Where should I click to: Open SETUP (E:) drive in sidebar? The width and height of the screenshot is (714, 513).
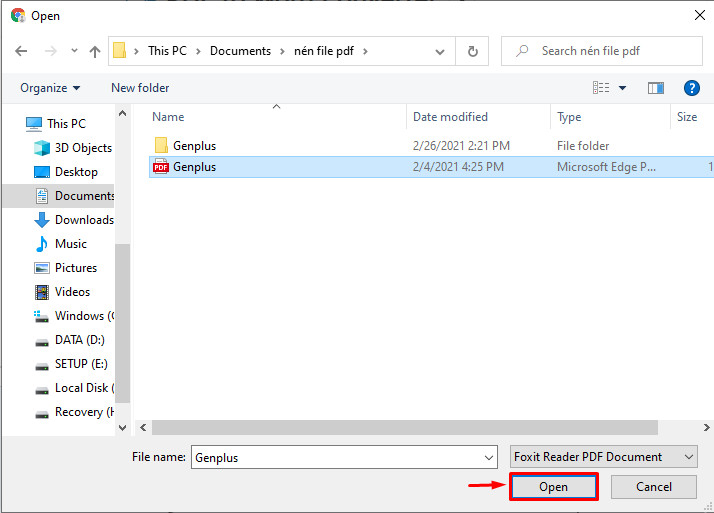point(71,364)
